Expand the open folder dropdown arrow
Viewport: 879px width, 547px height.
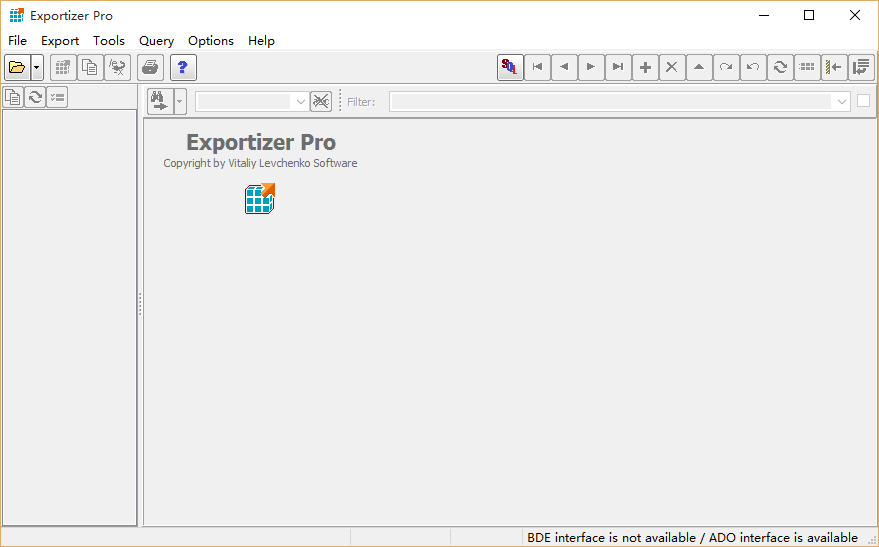(x=37, y=68)
